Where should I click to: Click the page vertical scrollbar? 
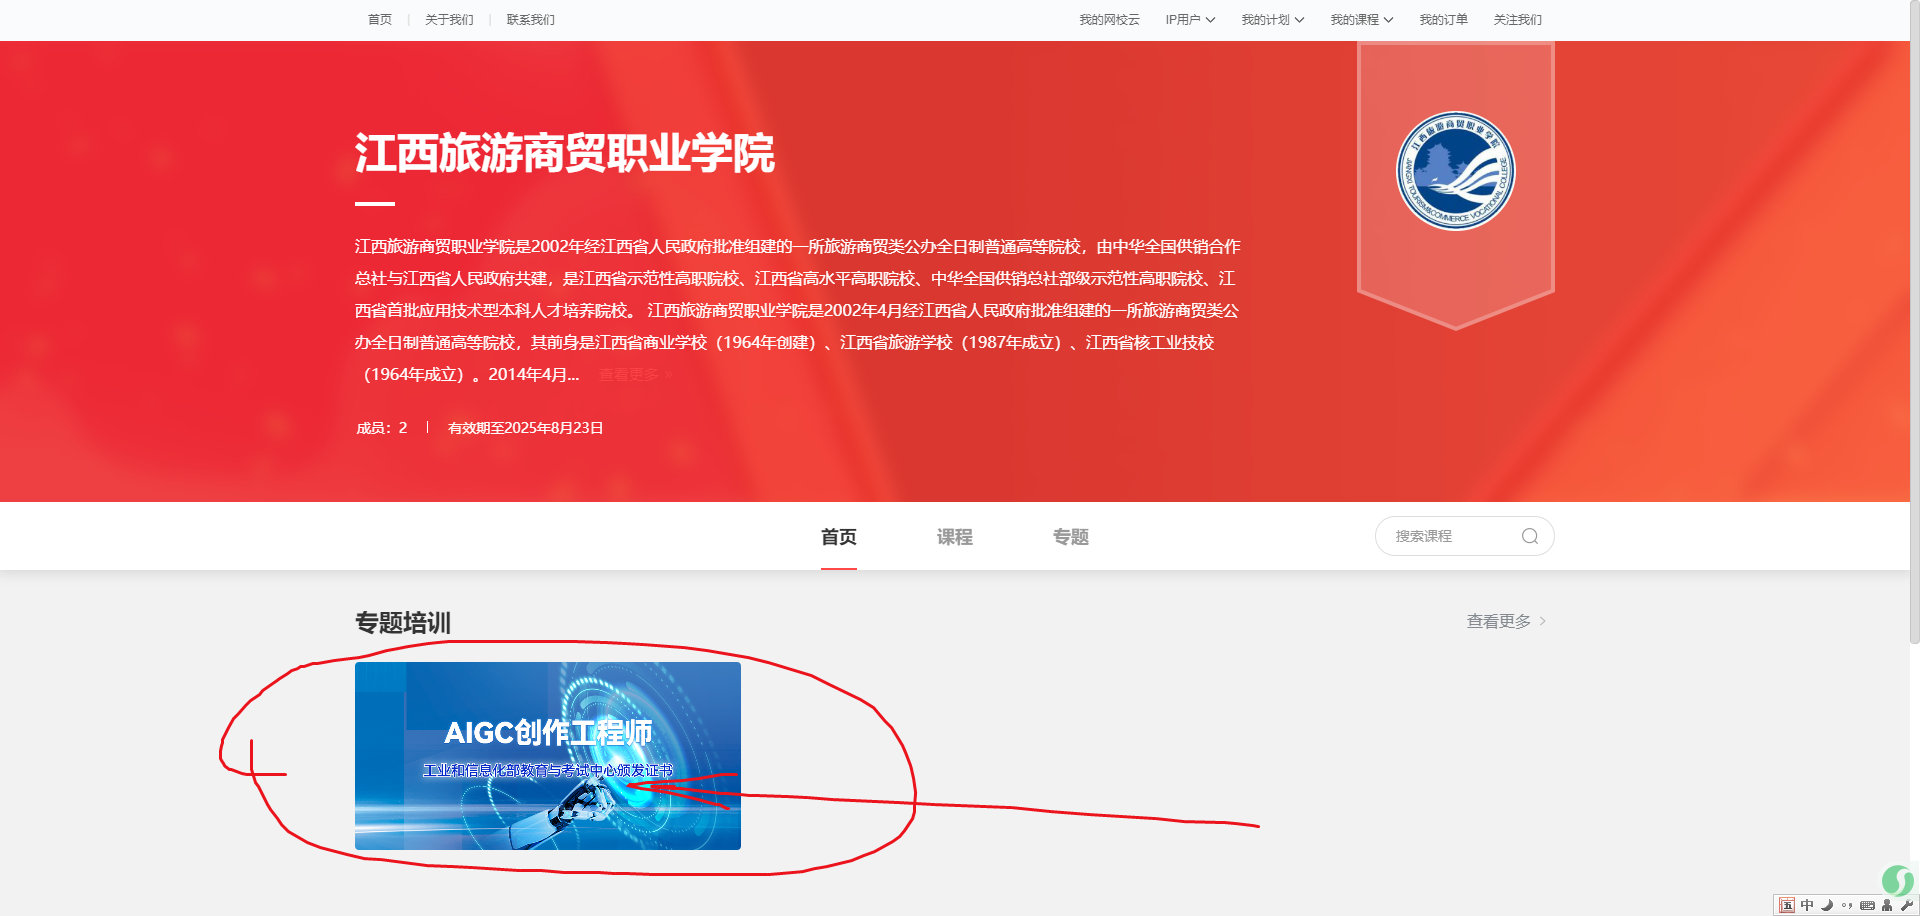pyautogui.click(x=1914, y=320)
